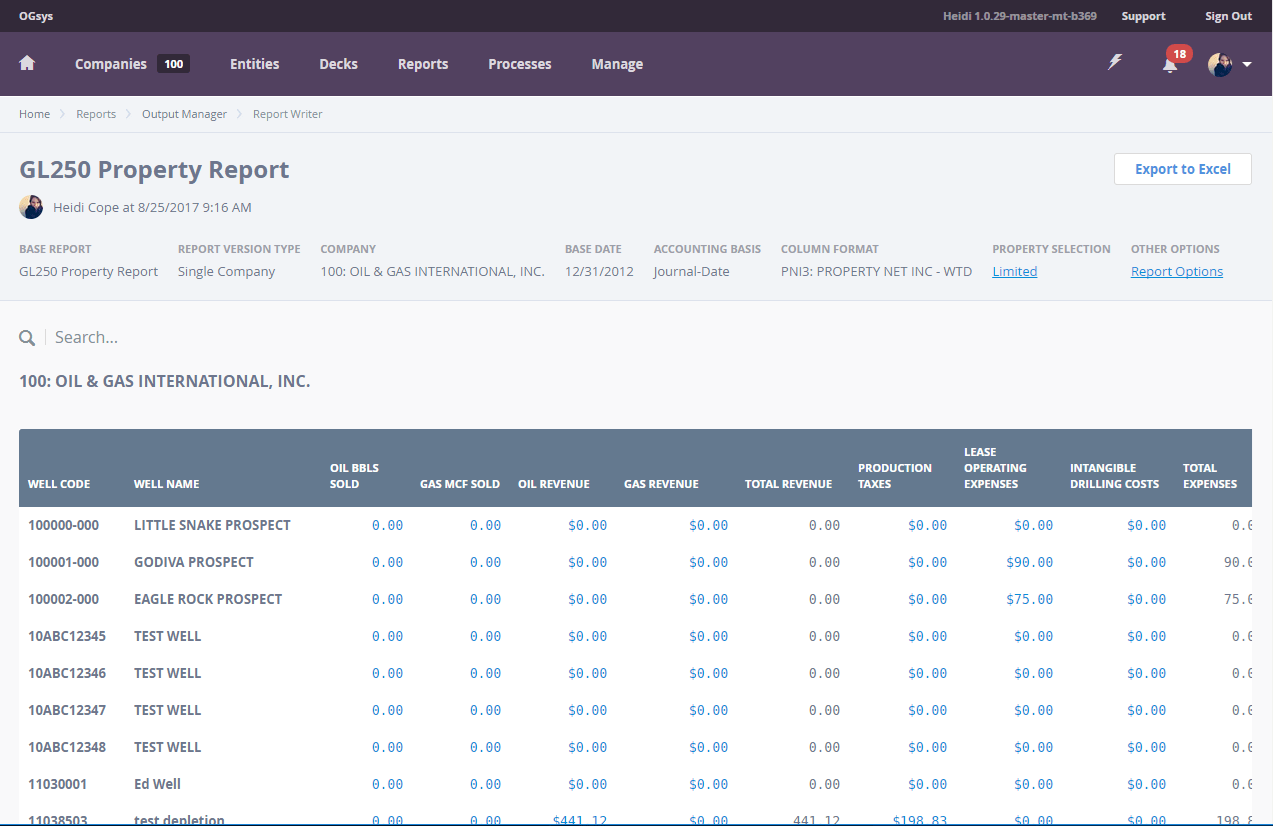Open the notifications bell icon

point(1169,65)
